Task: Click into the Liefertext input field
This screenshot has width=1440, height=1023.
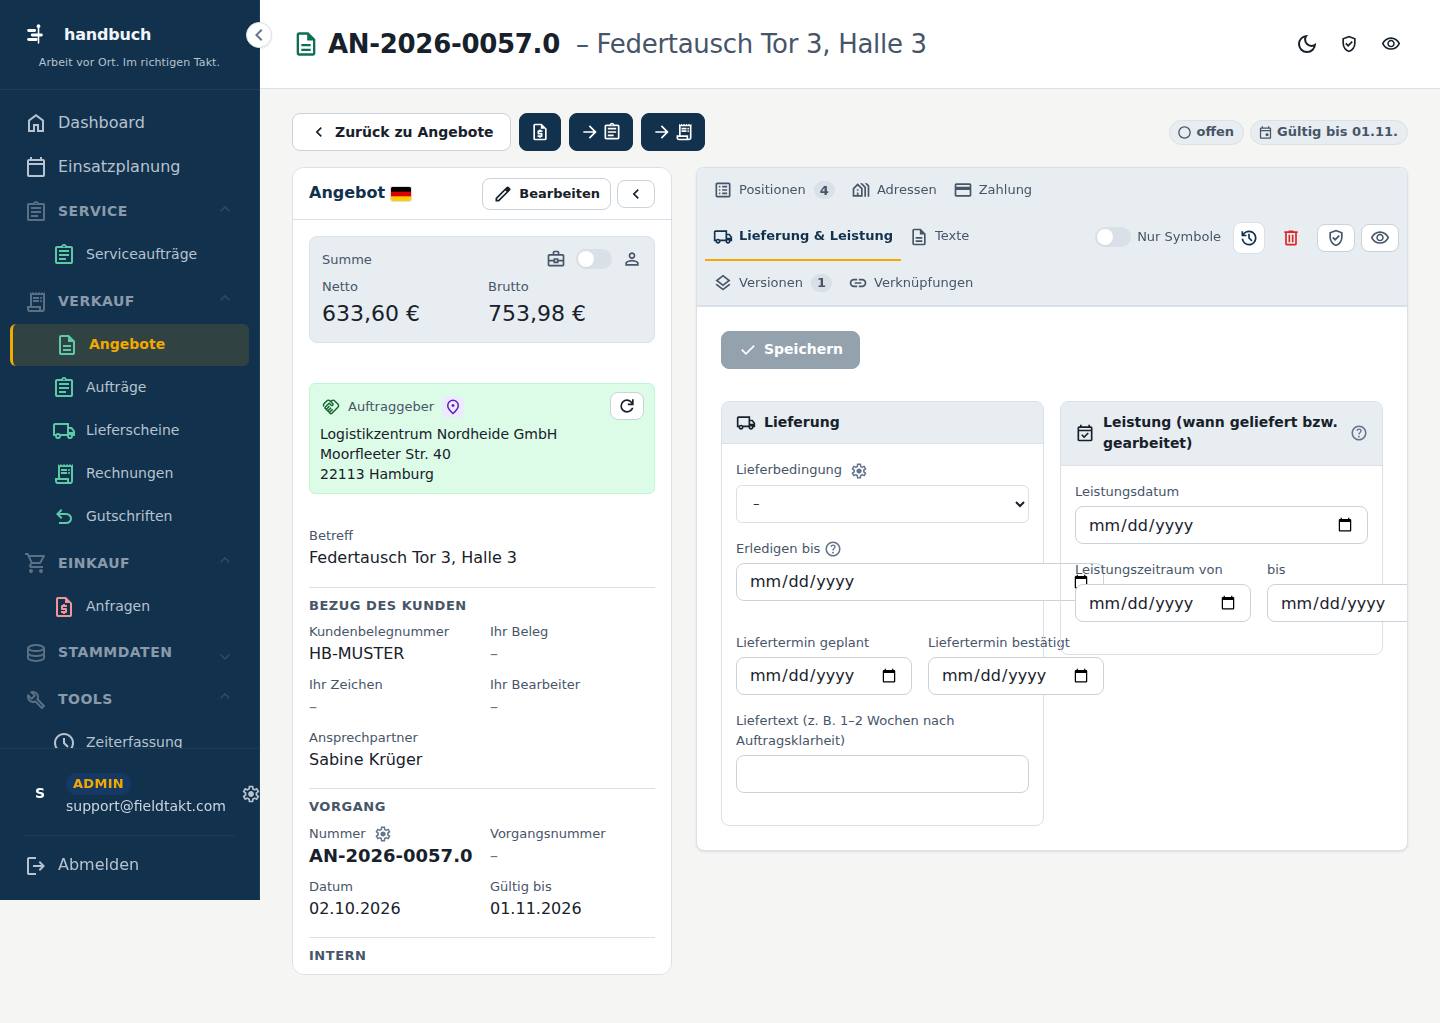Action: point(882,774)
